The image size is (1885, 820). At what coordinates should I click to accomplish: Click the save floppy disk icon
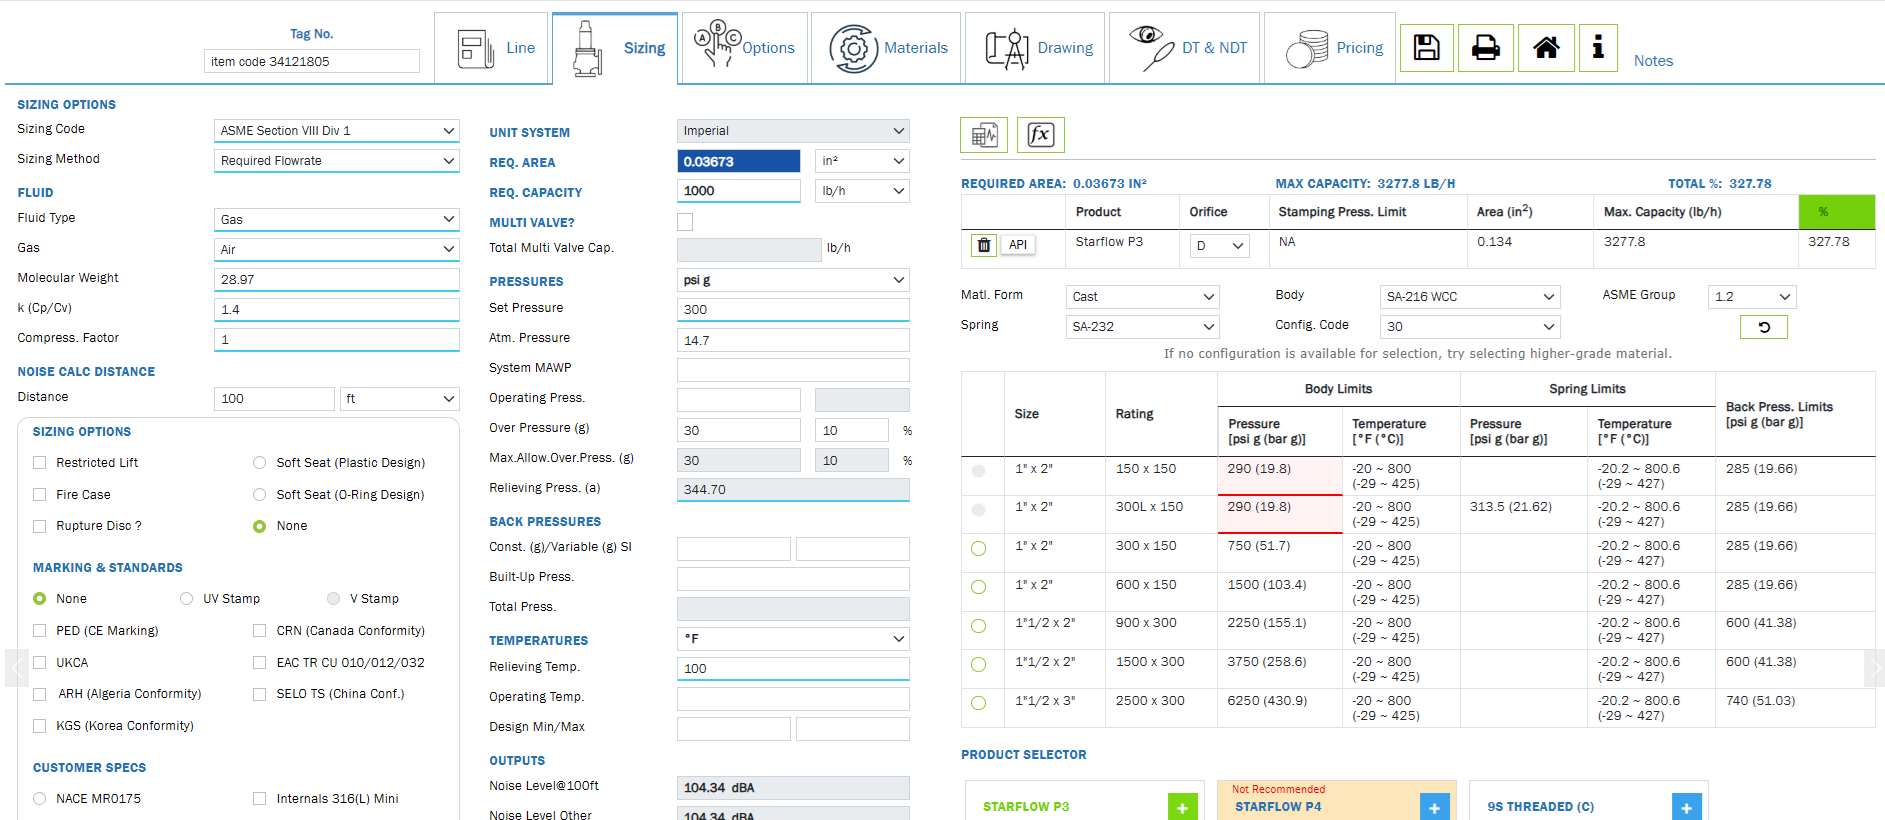pyautogui.click(x=1426, y=48)
